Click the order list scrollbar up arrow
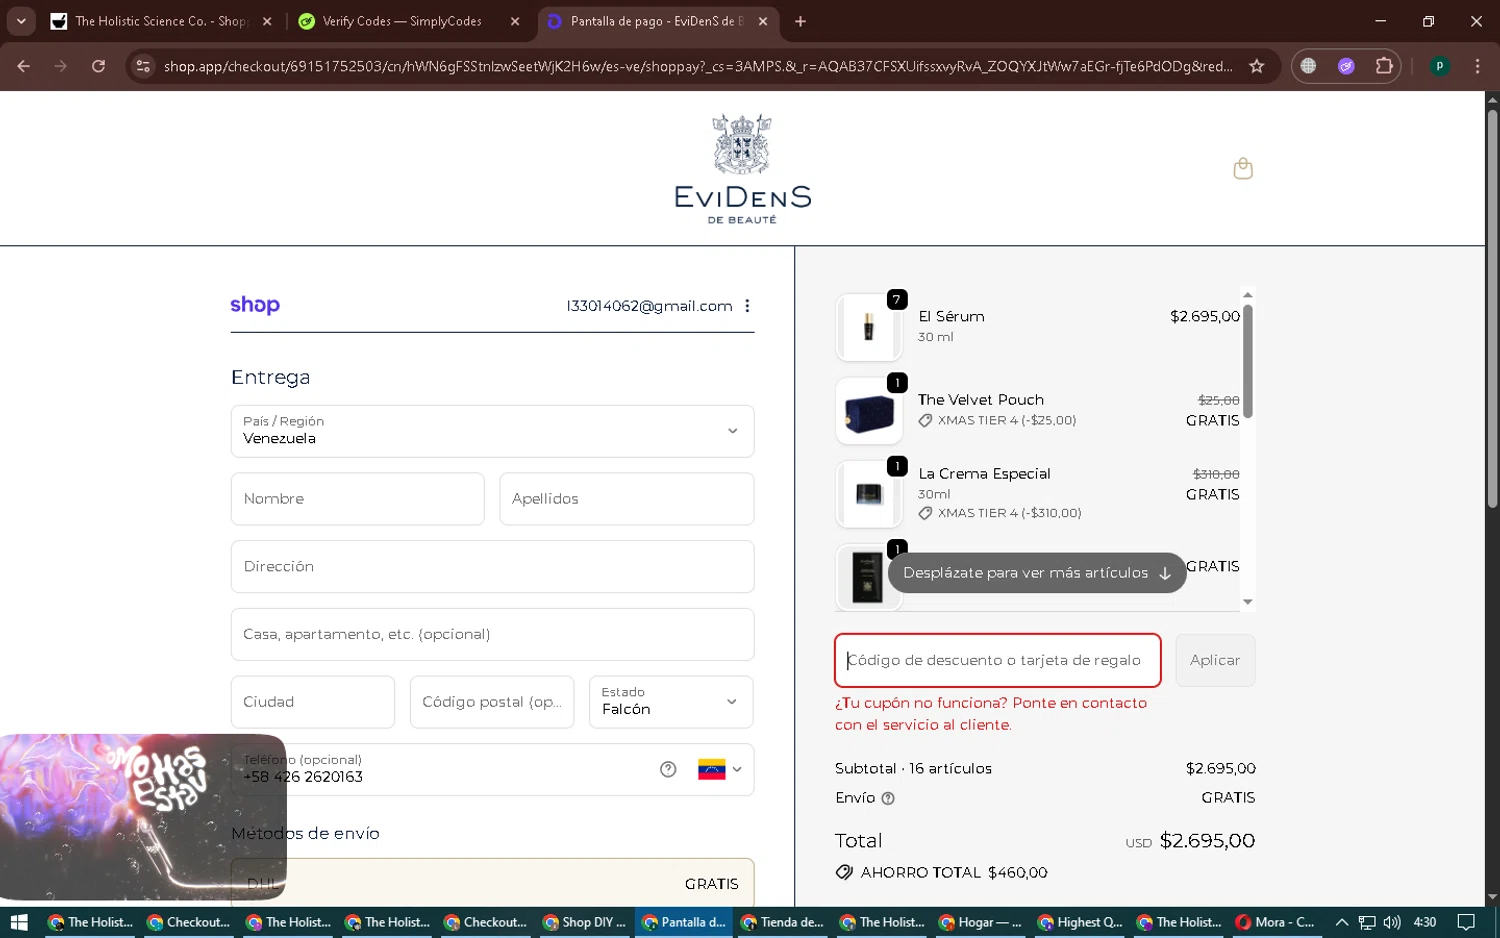Image resolution: width=1500 pixels, height=938 pixels. click(1247, 295)
